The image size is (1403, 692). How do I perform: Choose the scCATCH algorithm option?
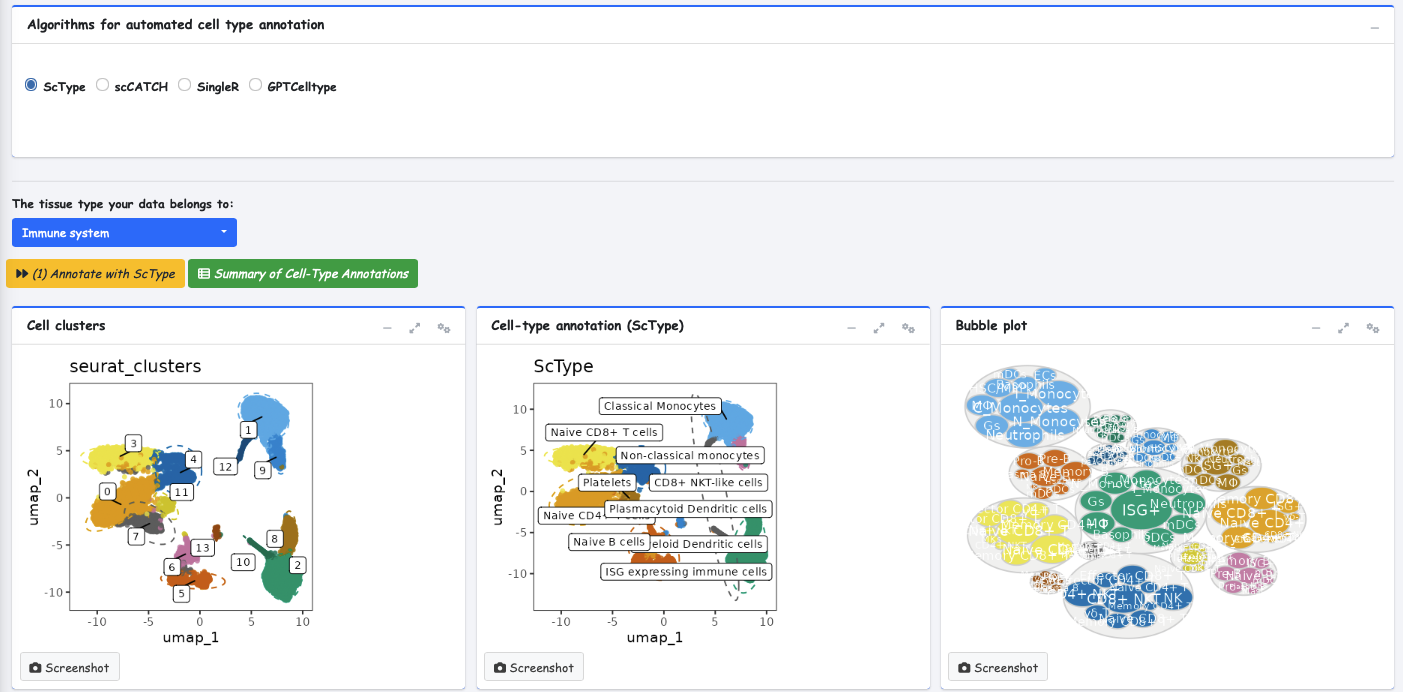point(103,86)
